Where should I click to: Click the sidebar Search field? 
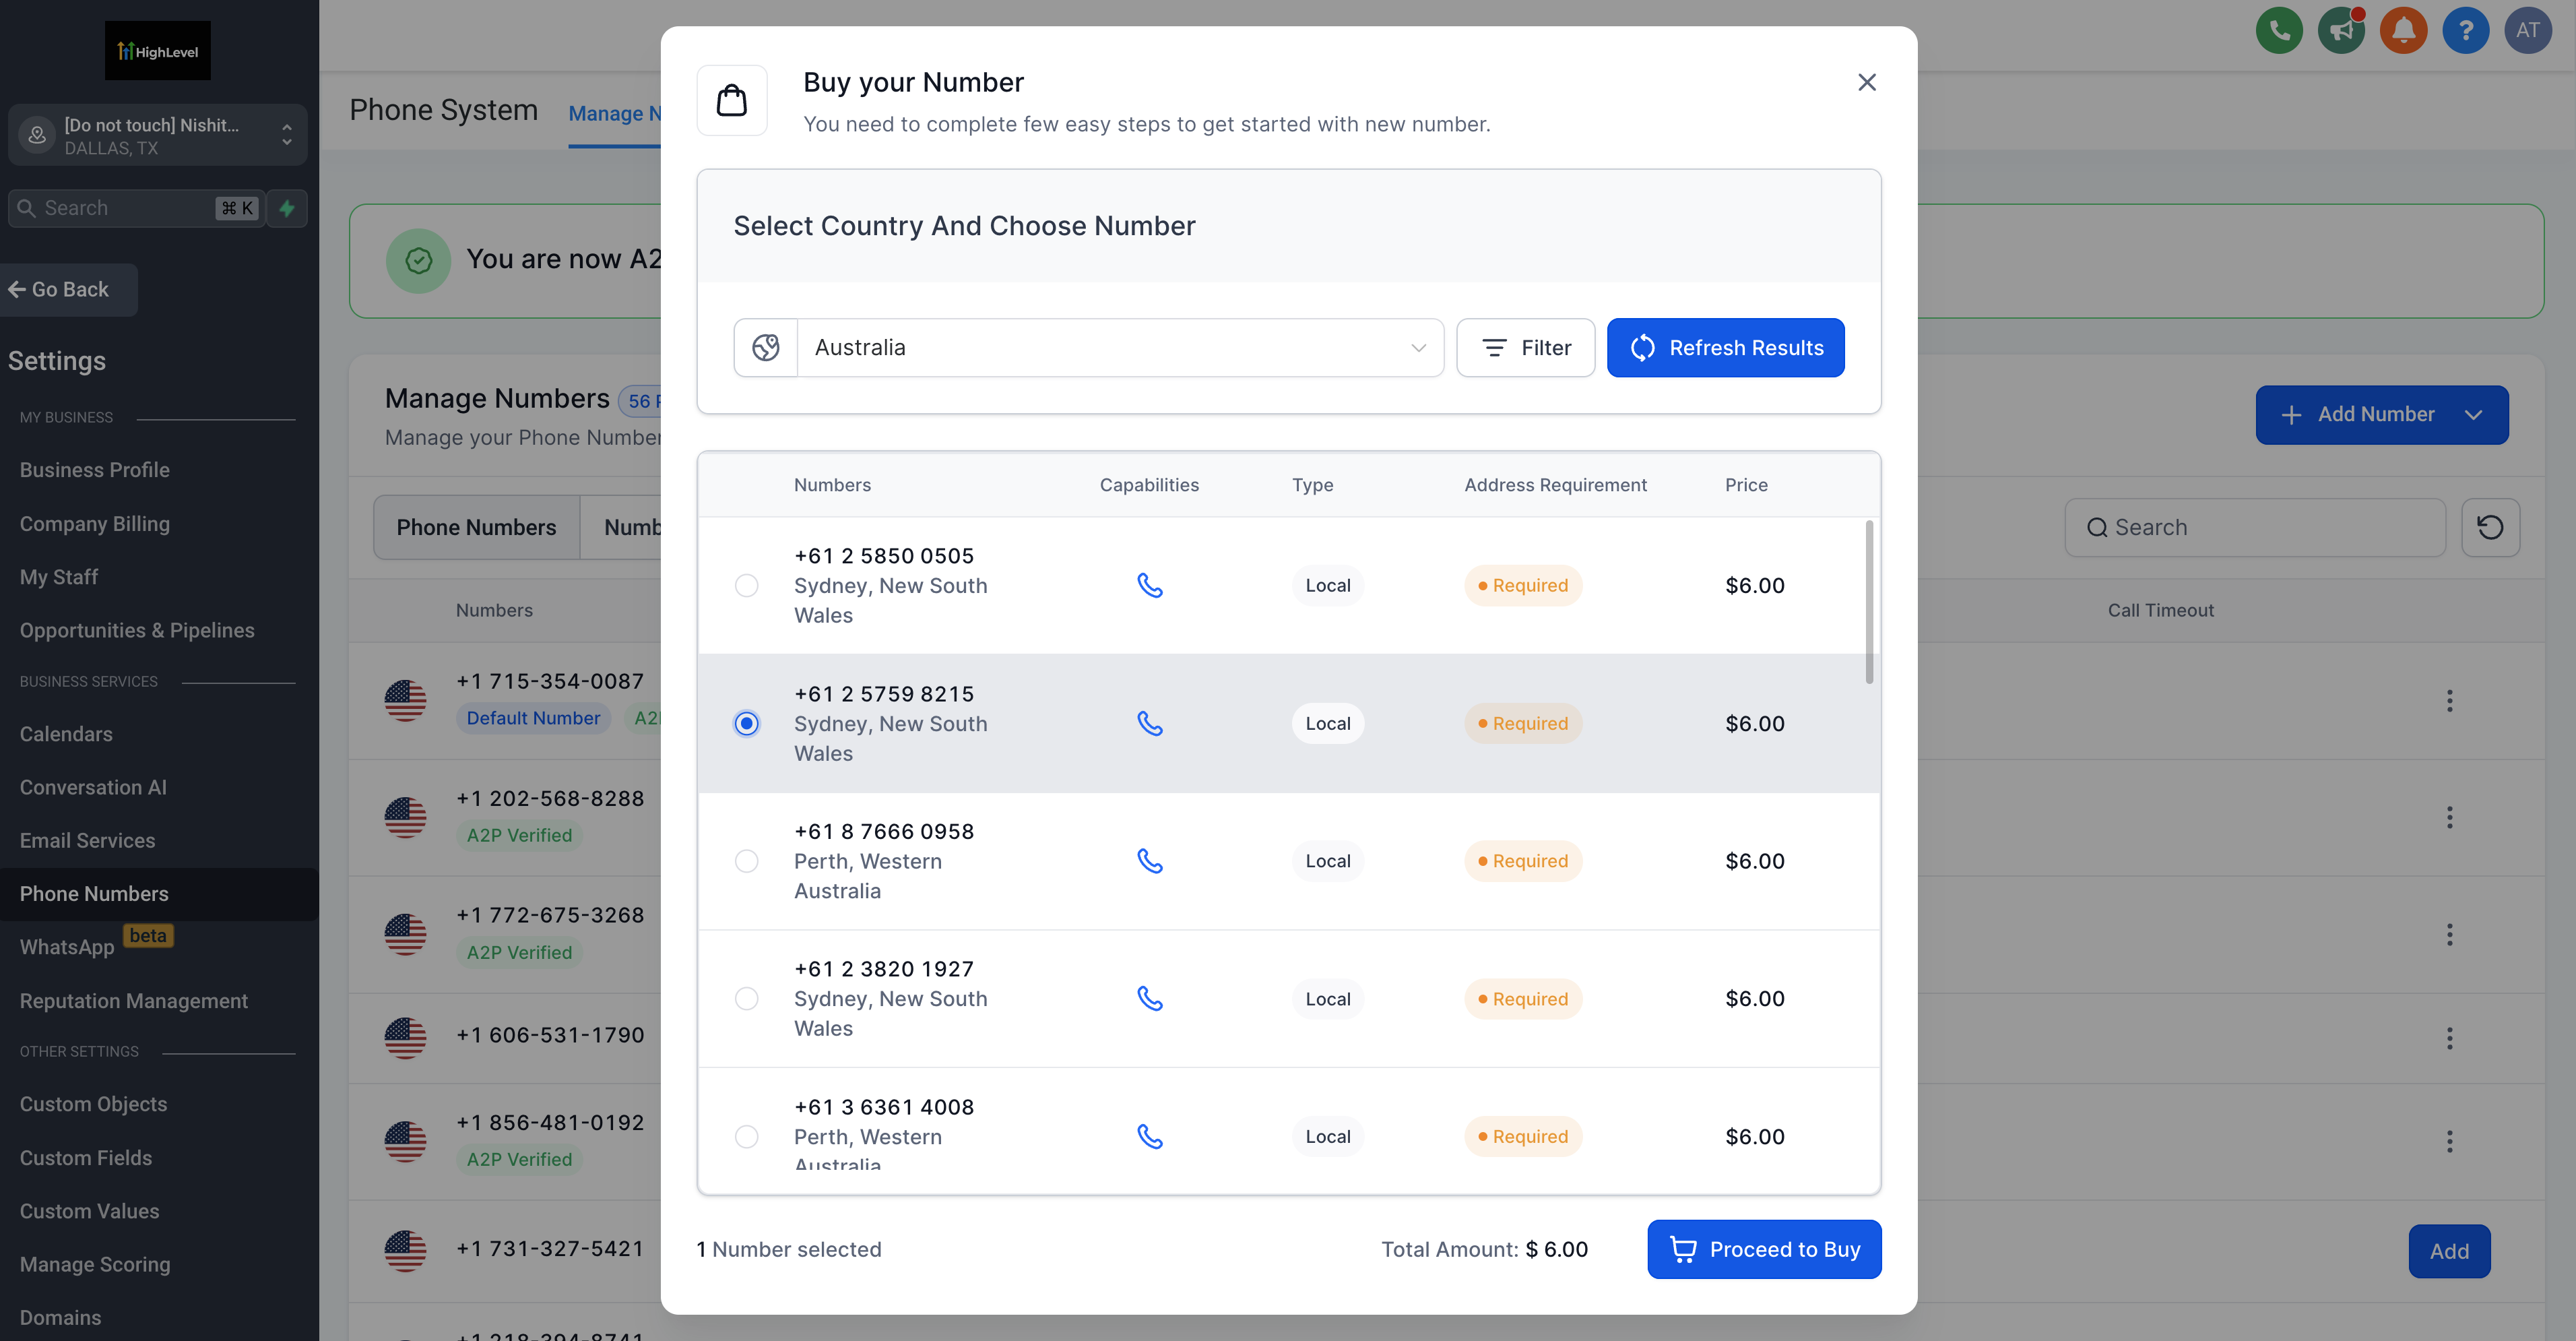137,208
